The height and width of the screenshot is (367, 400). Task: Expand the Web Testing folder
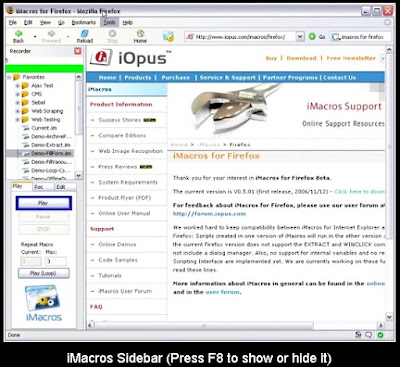(17, 120)
